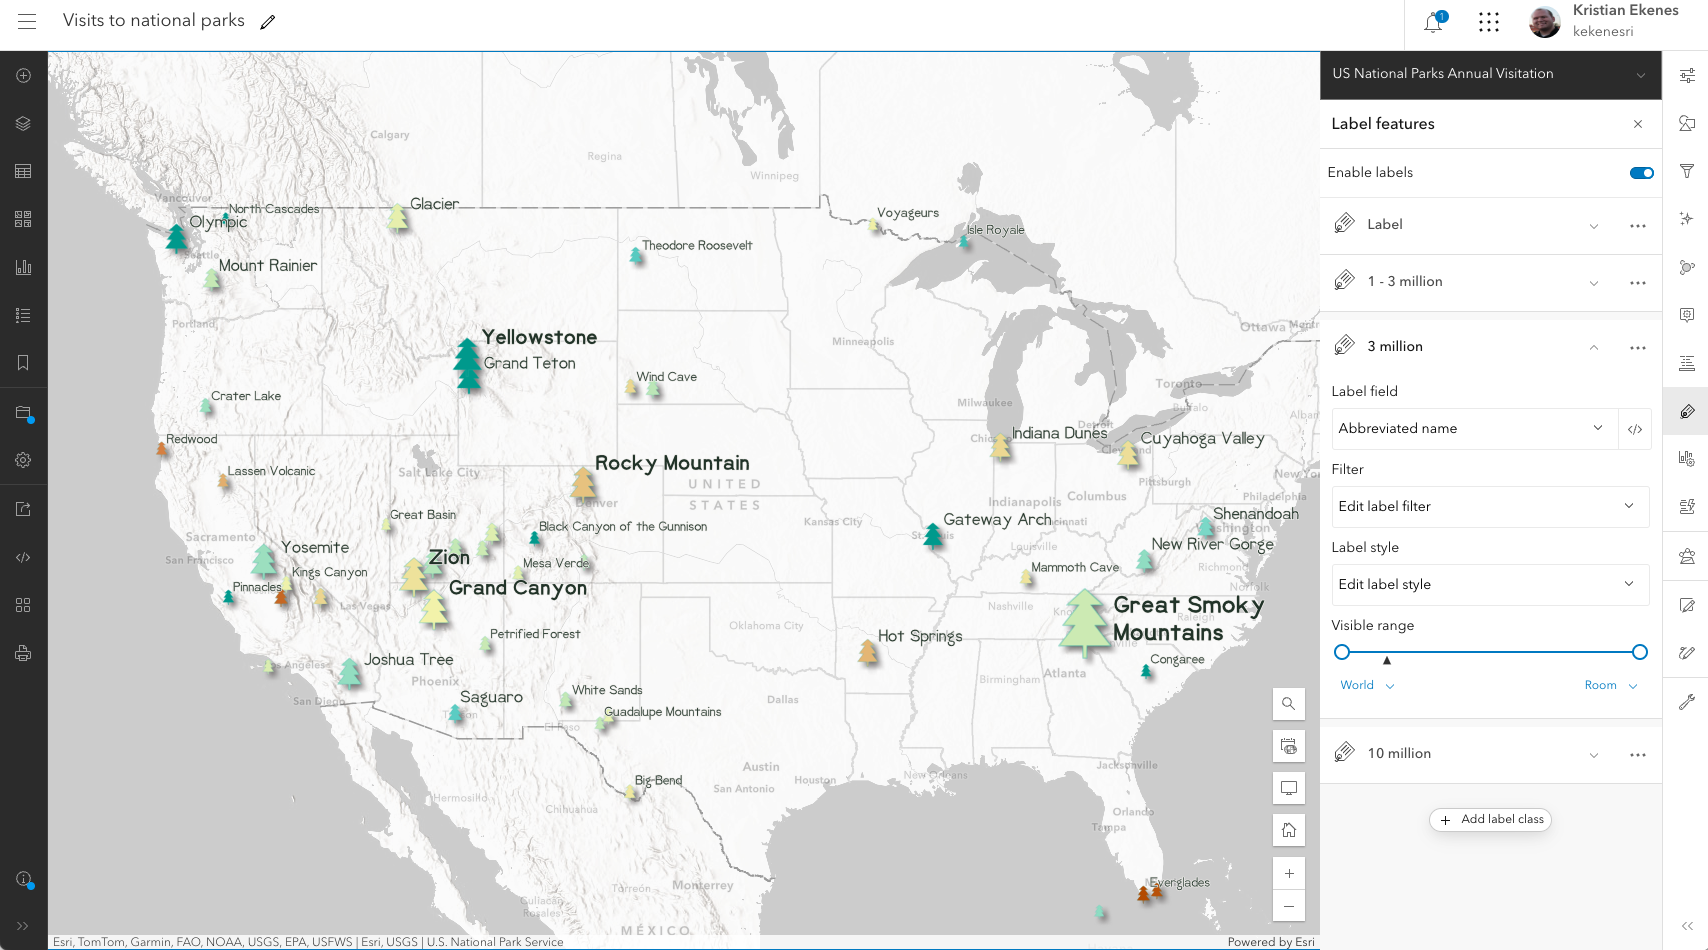The height and width of the screenshot is (950, 1708).
Task: Open the Filter tool
Action: (1687, 172)
